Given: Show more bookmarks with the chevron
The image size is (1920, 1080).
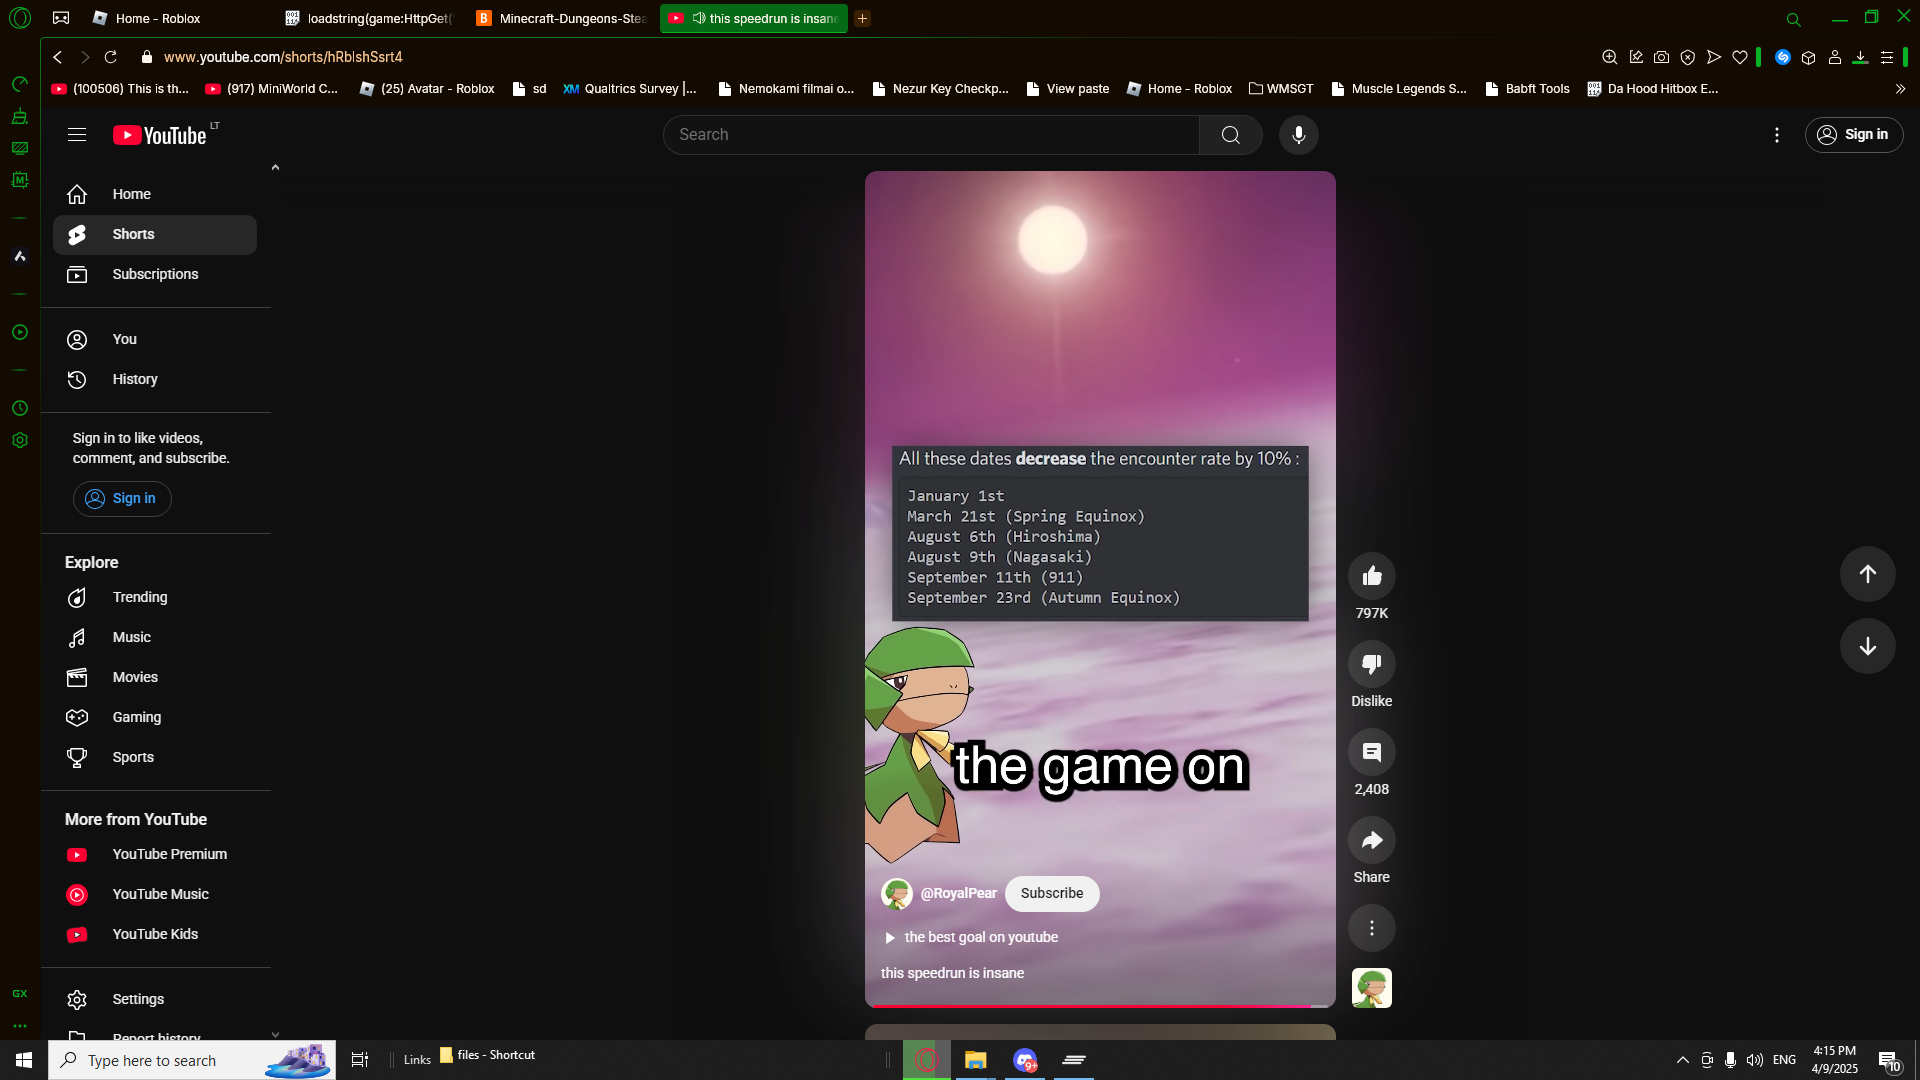Looking at the screenshot, I should 1900,89.
